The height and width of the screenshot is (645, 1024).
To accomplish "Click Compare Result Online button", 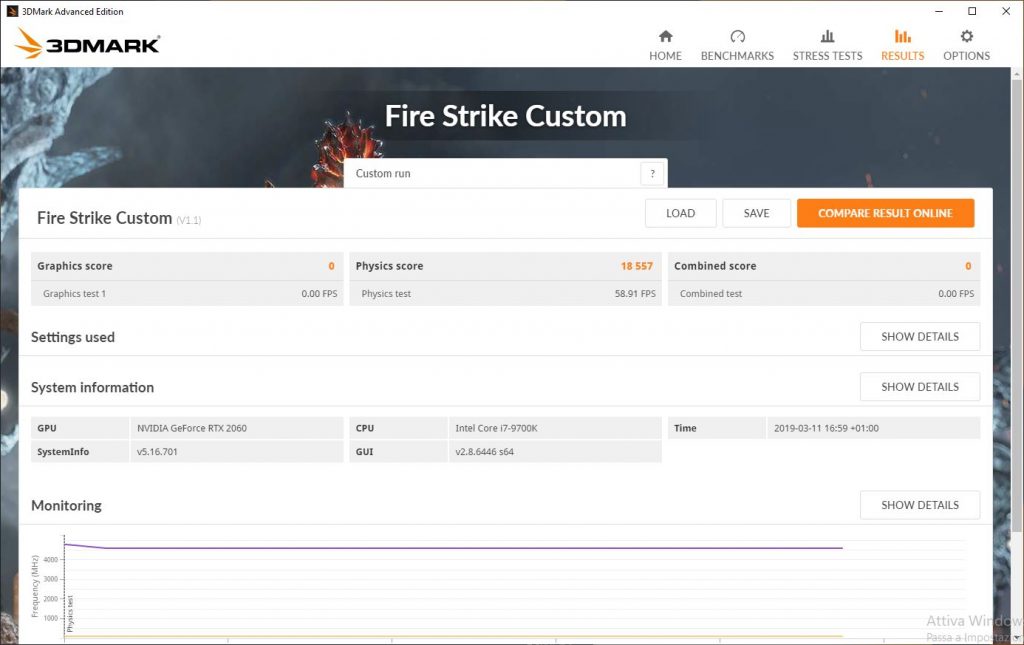I will (x=885, y=213).
